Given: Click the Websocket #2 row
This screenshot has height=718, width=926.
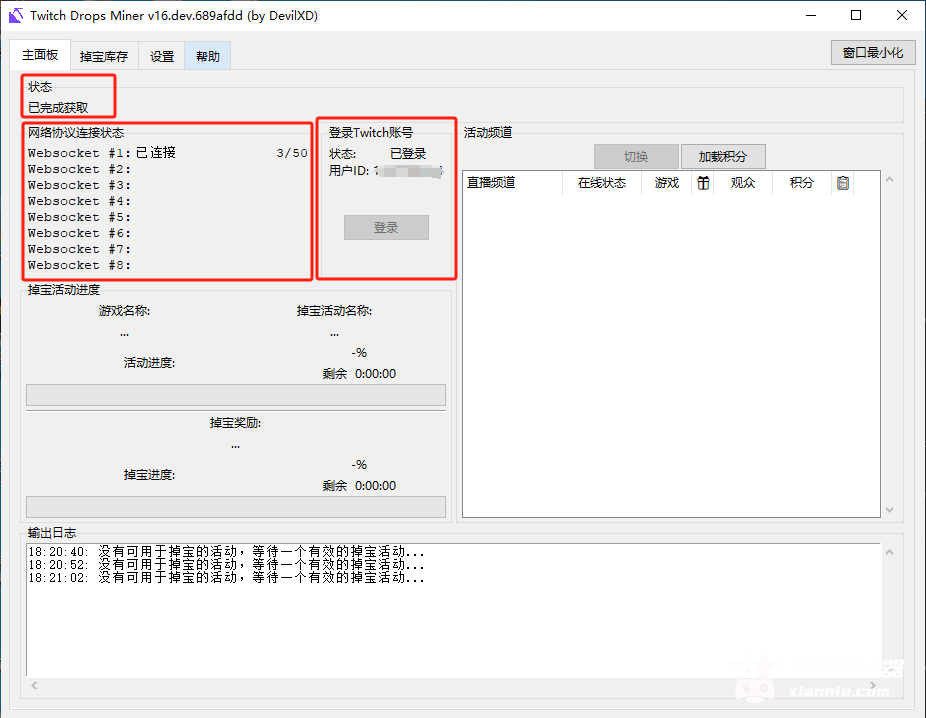Looking at the screenshot, I should [x=79, y=169].
